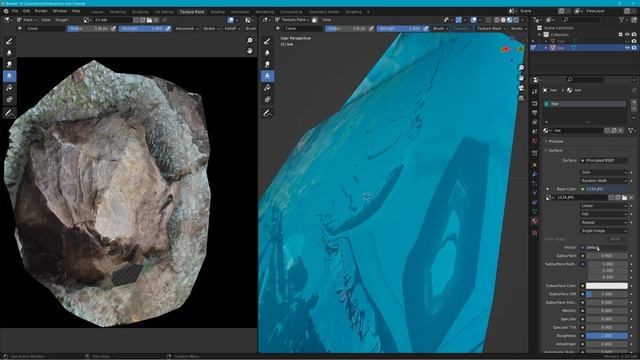Toggle render camera icon for the selected low object

click(634, 48)
